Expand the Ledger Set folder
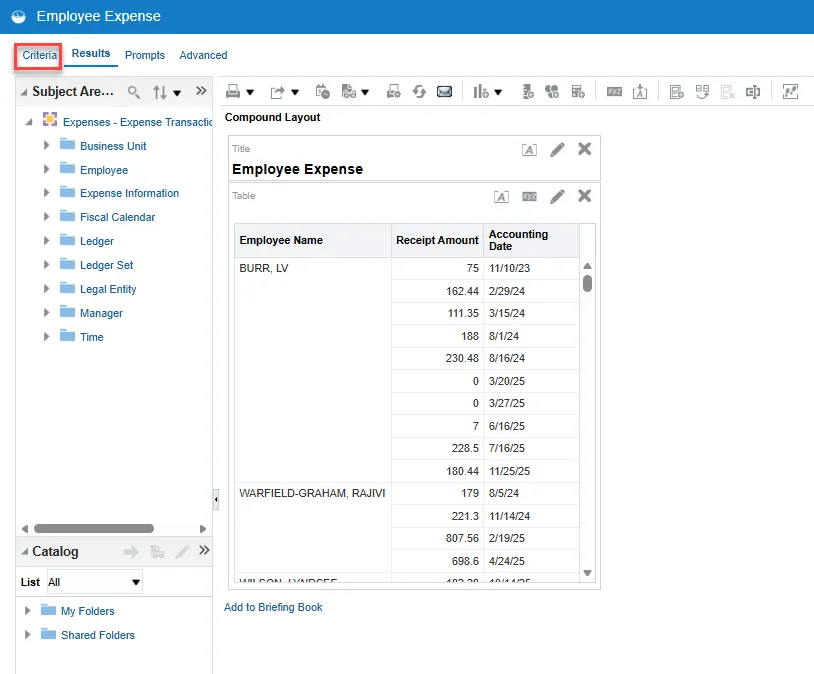 [46, 264]
